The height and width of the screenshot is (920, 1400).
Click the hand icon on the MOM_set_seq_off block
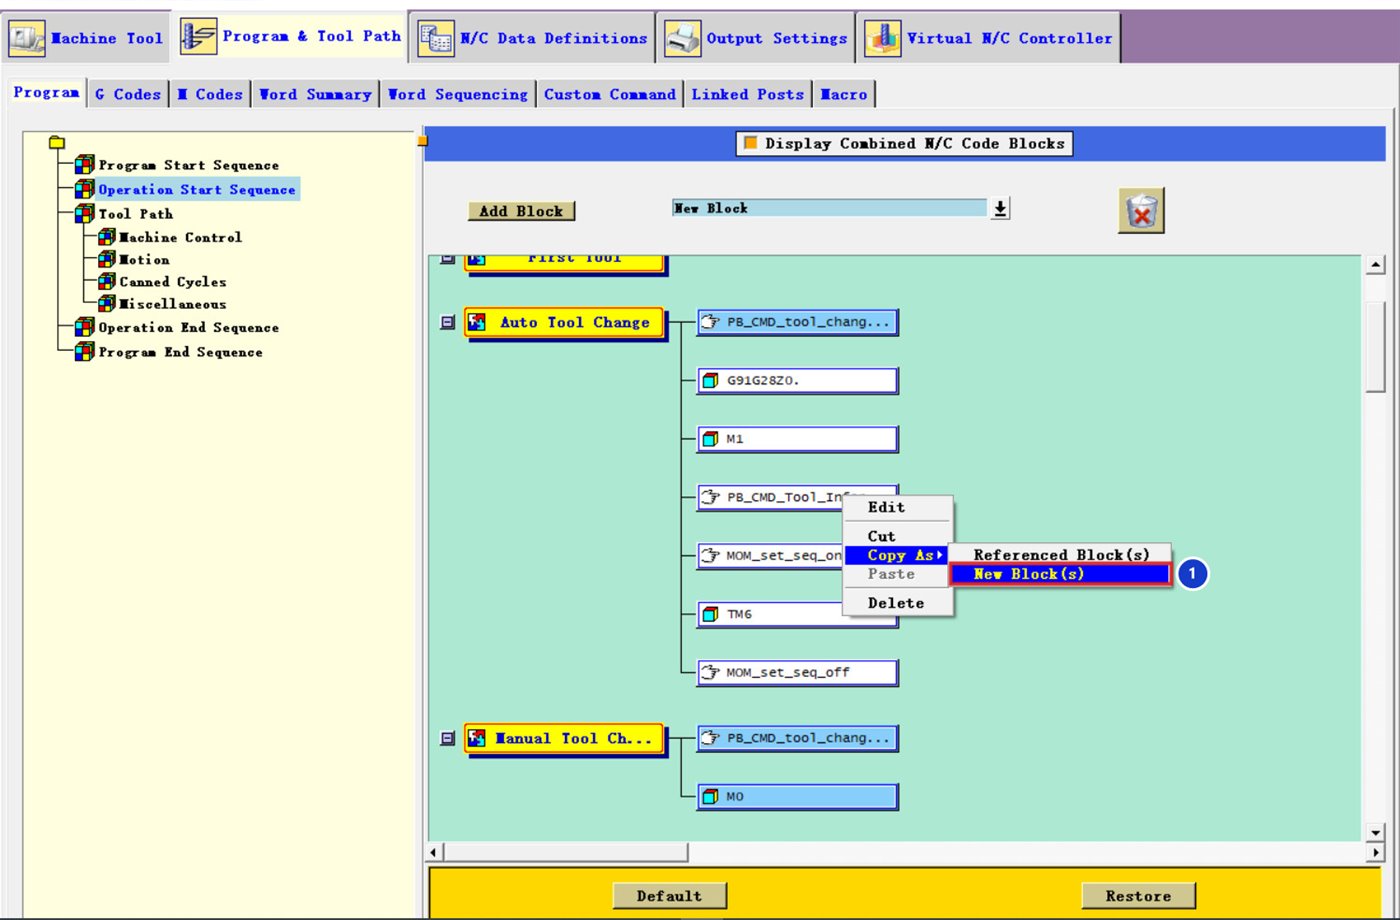(711, 672)
